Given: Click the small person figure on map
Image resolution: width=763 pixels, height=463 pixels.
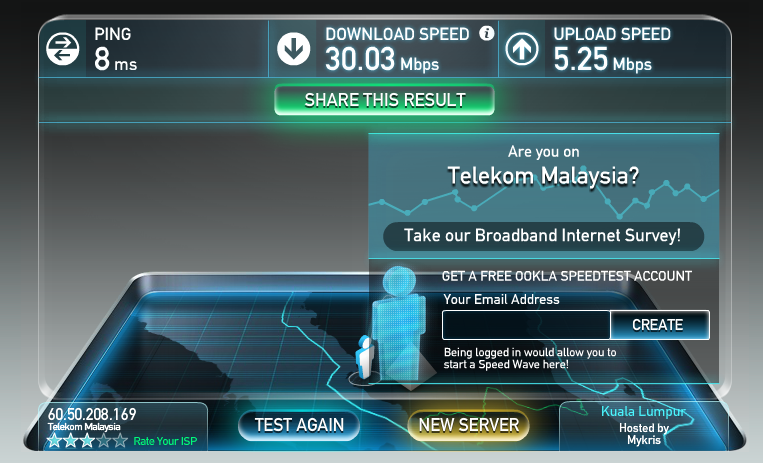Looking at the screenshot, I should pos(364,357).
